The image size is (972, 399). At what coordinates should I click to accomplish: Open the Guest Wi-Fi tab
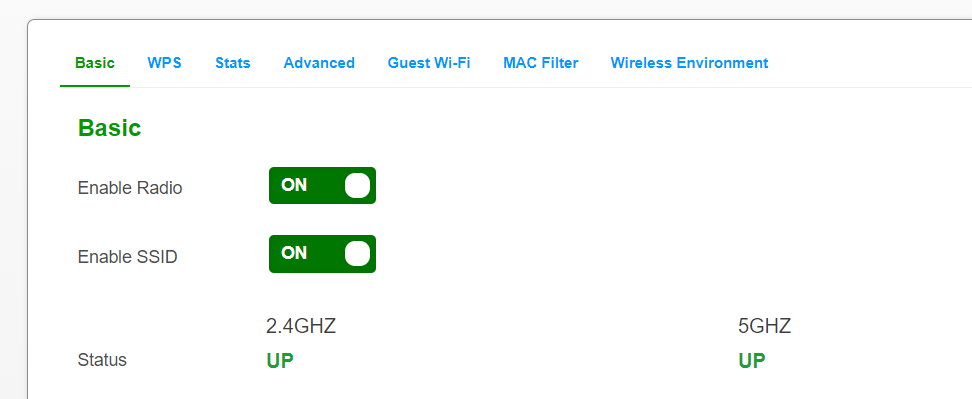(x=429, y=63)
